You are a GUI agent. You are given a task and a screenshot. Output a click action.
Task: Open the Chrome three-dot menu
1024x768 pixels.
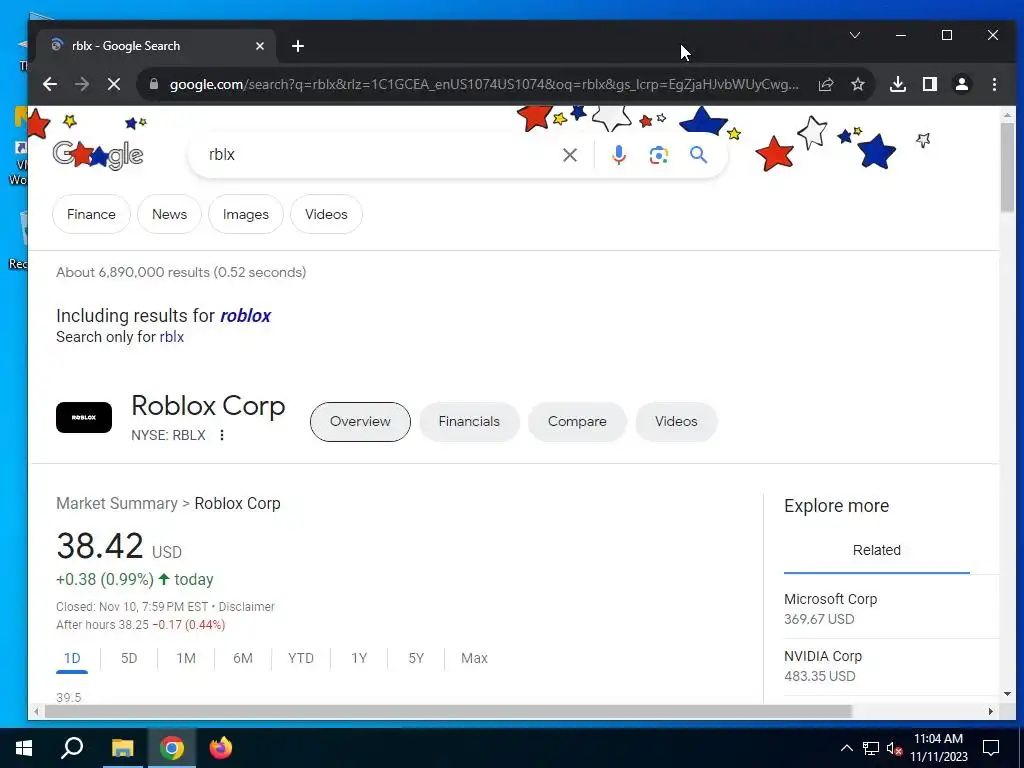(x=994, y=84)
